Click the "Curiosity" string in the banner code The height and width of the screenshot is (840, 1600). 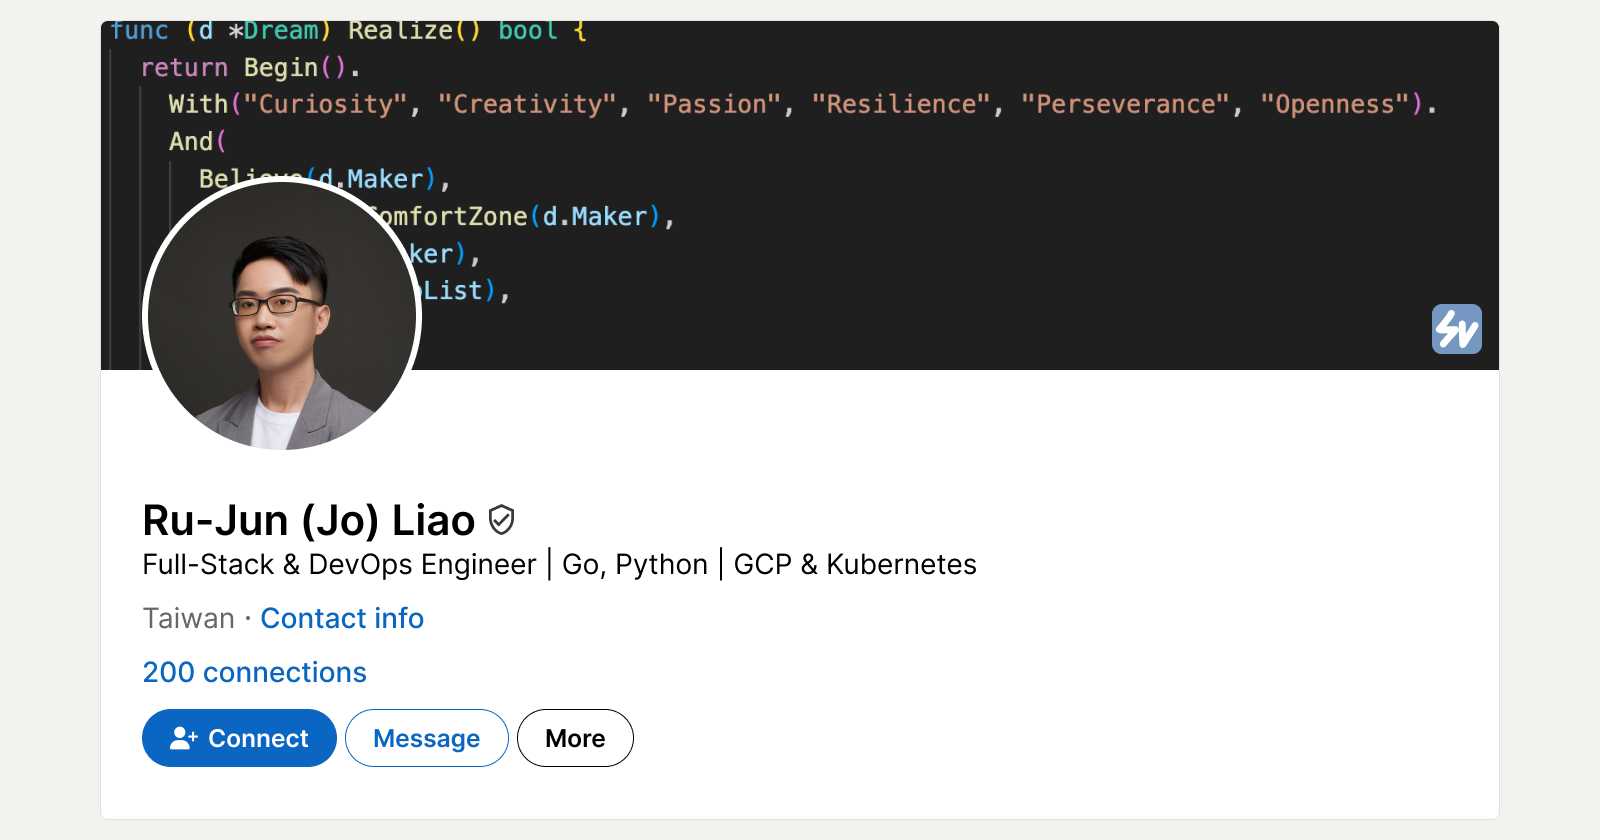[325, 104]
